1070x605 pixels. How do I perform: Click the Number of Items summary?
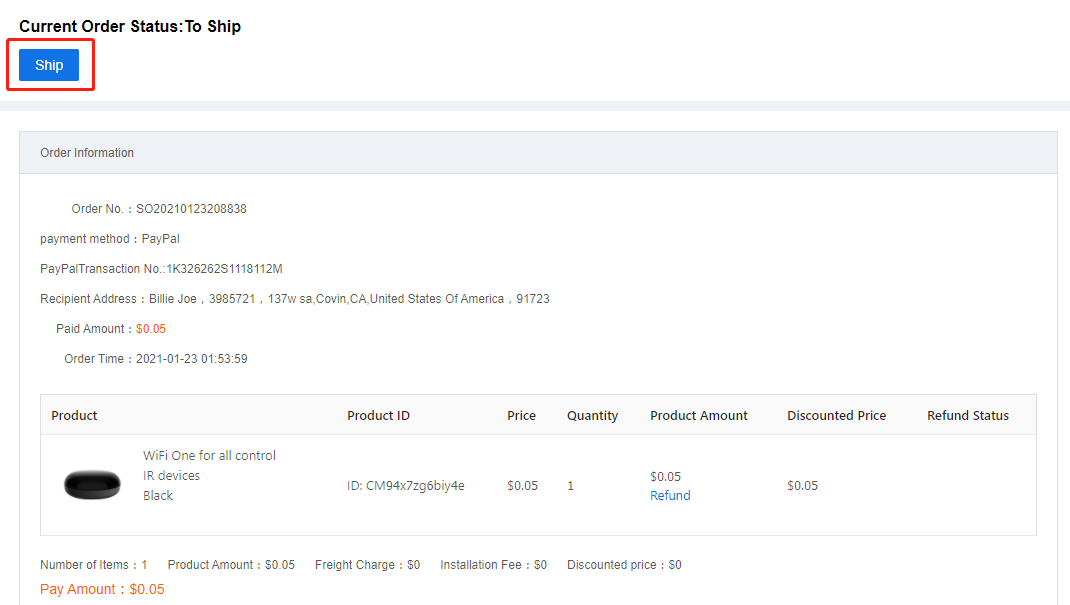[x=93, y=565]
